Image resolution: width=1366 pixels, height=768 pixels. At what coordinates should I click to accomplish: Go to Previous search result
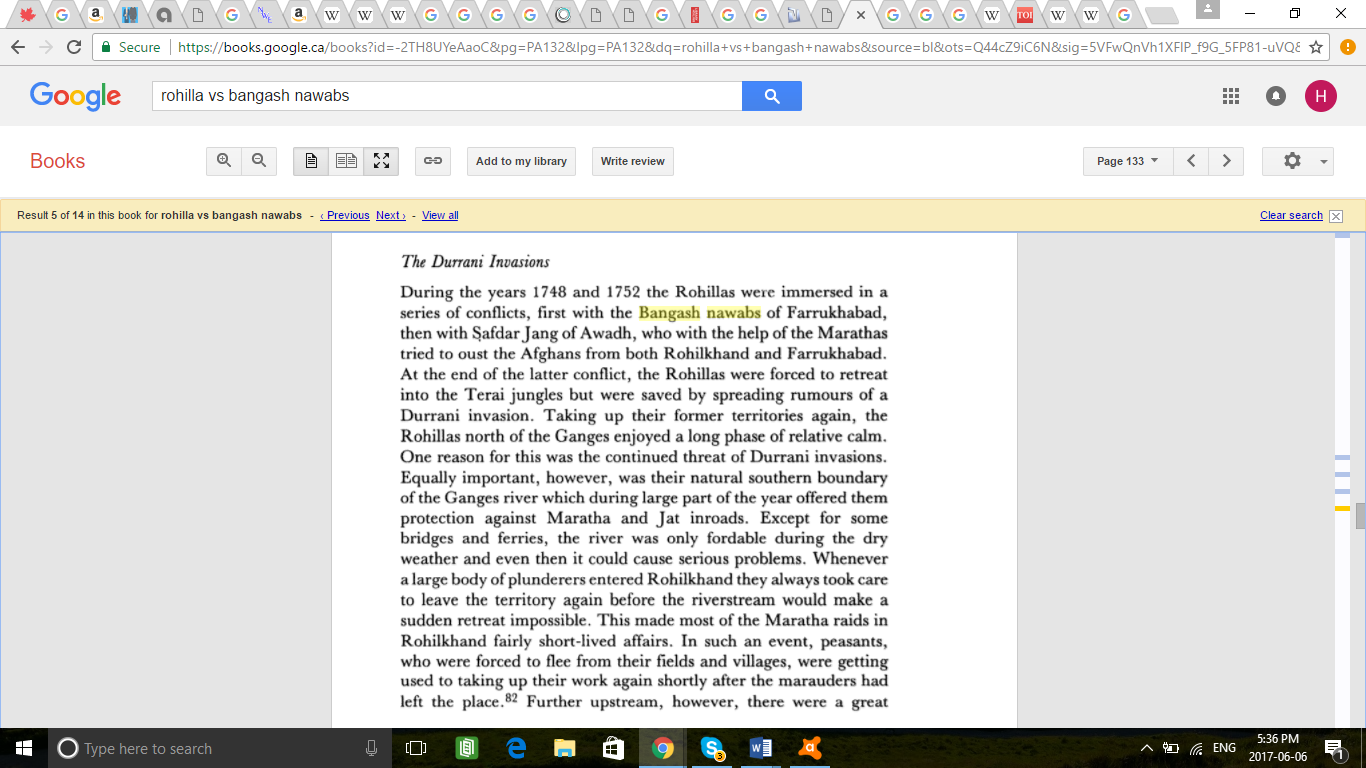345,215
